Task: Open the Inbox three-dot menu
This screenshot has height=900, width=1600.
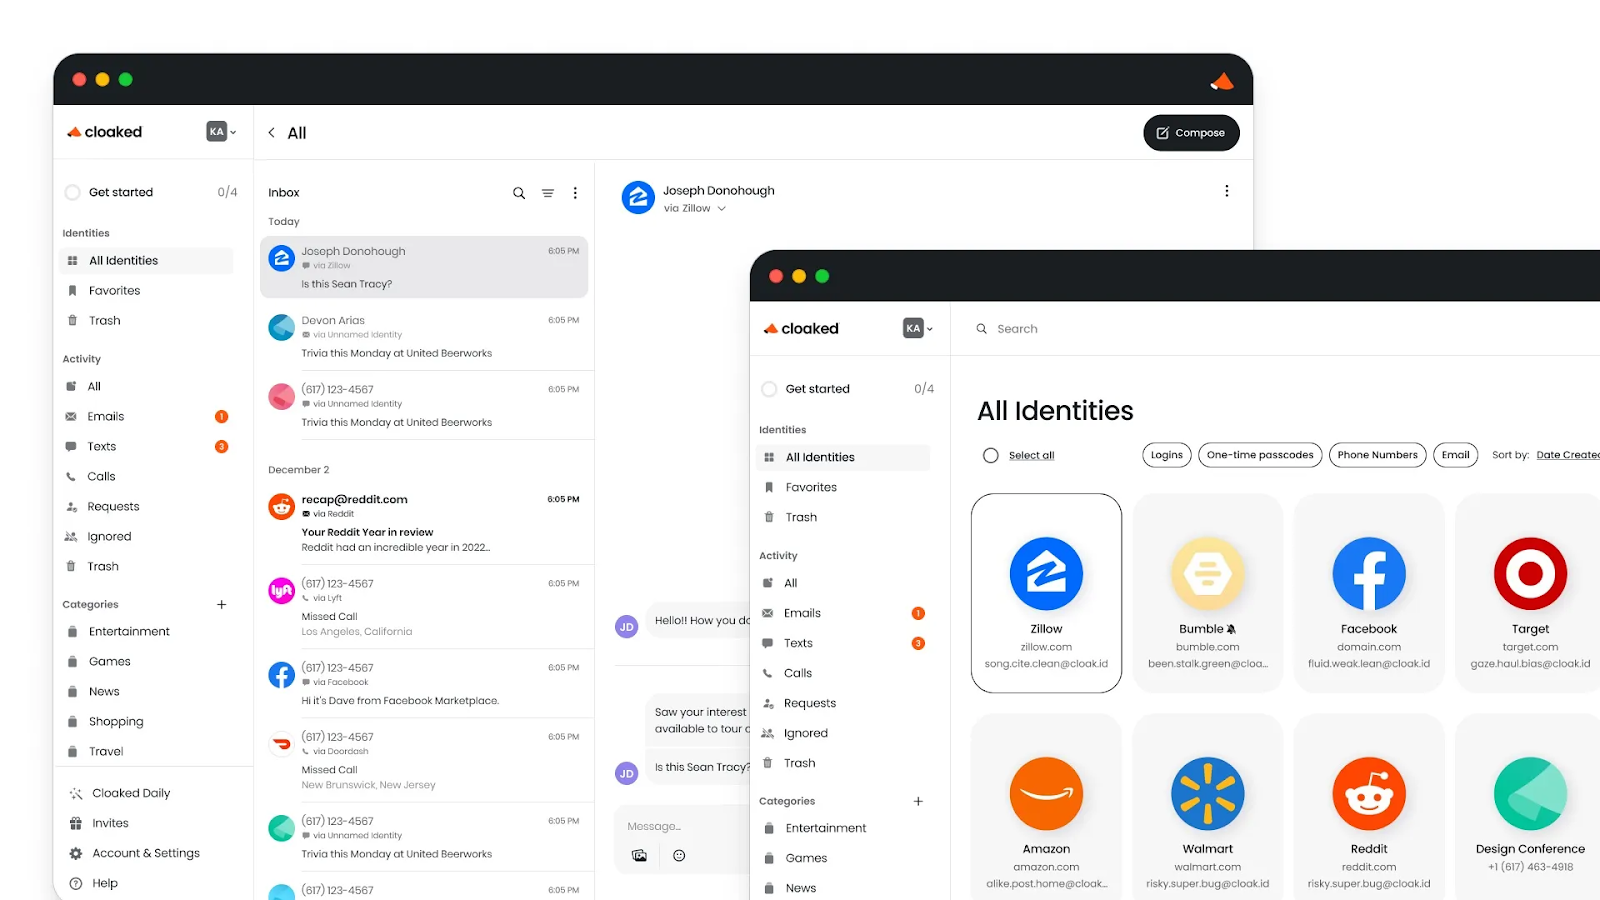Action: pos(575,193)
